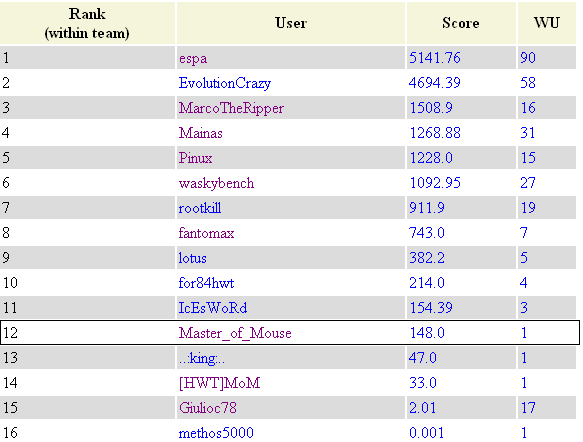
Task: Click the User column header
Action: point(291,23)
